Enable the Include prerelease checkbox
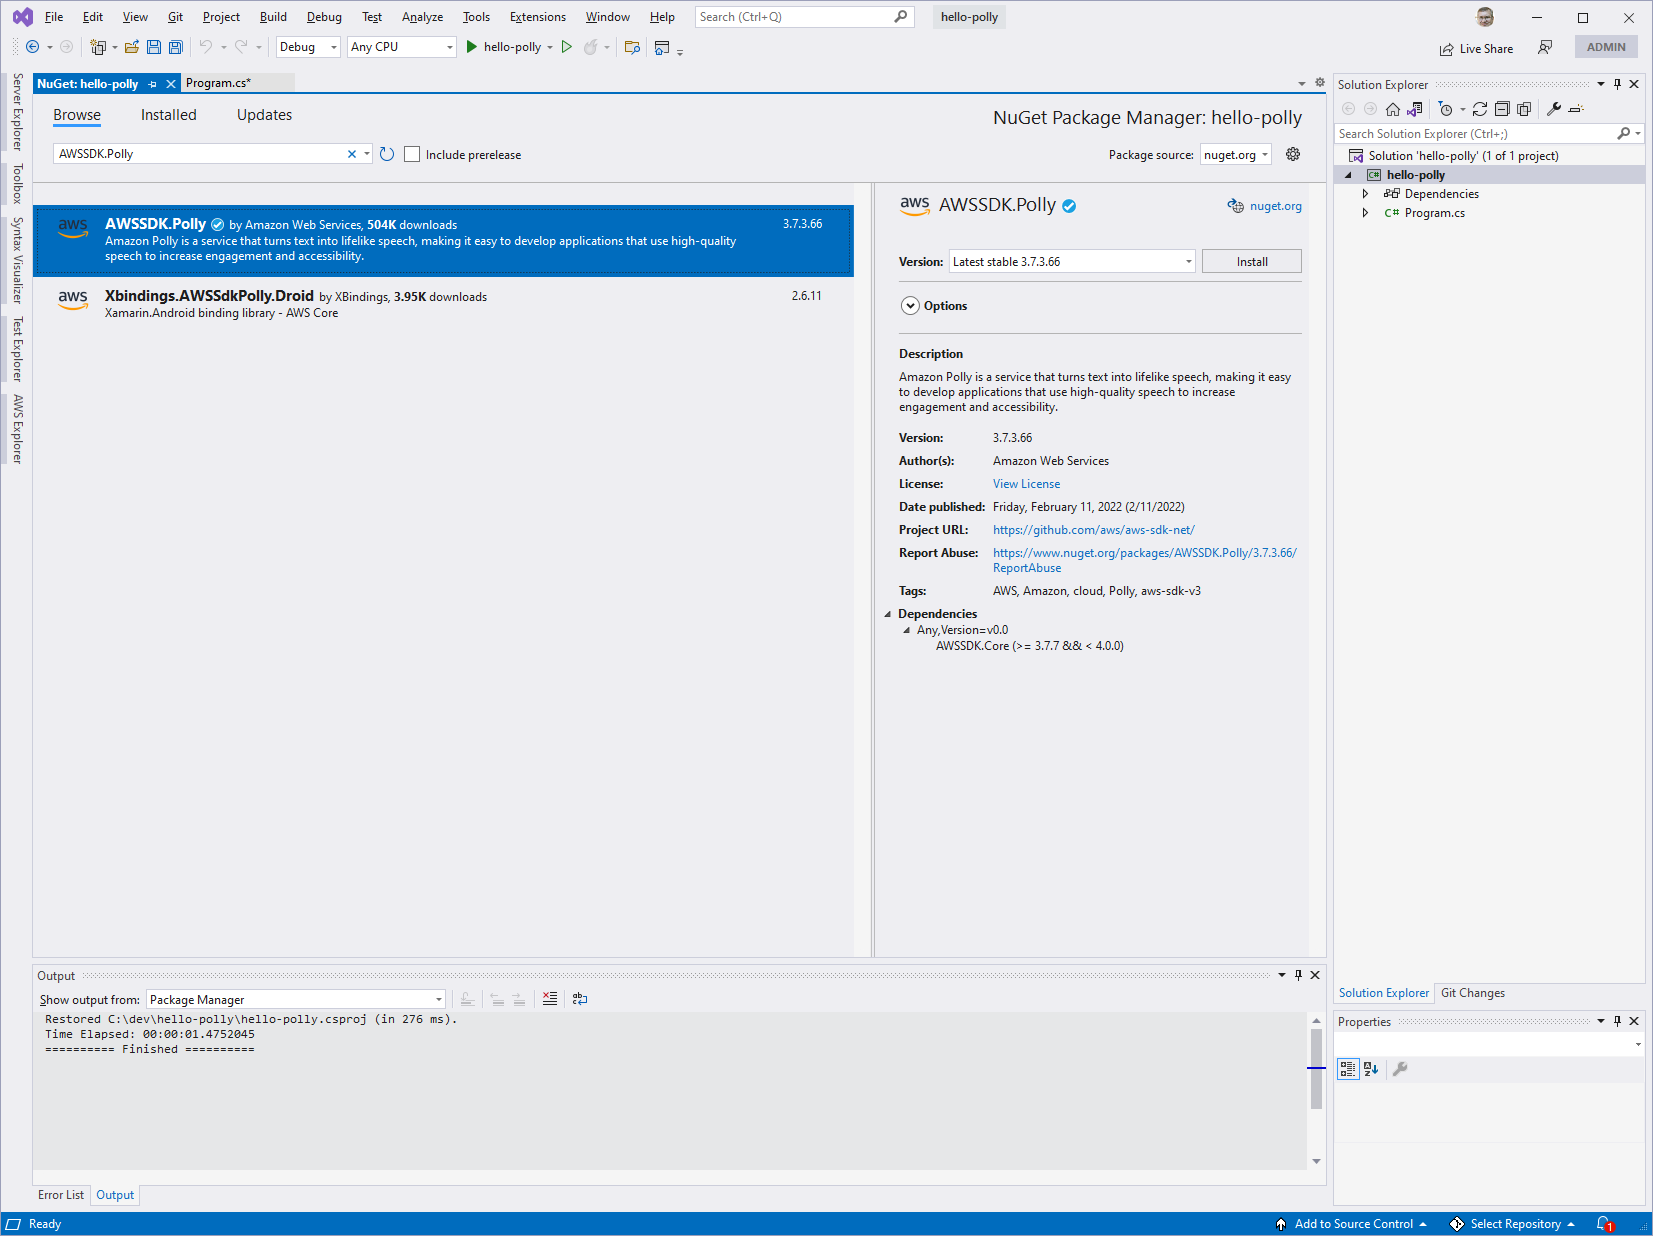The width and height of the screenshot is (1653, 1236). coord(412,154)
